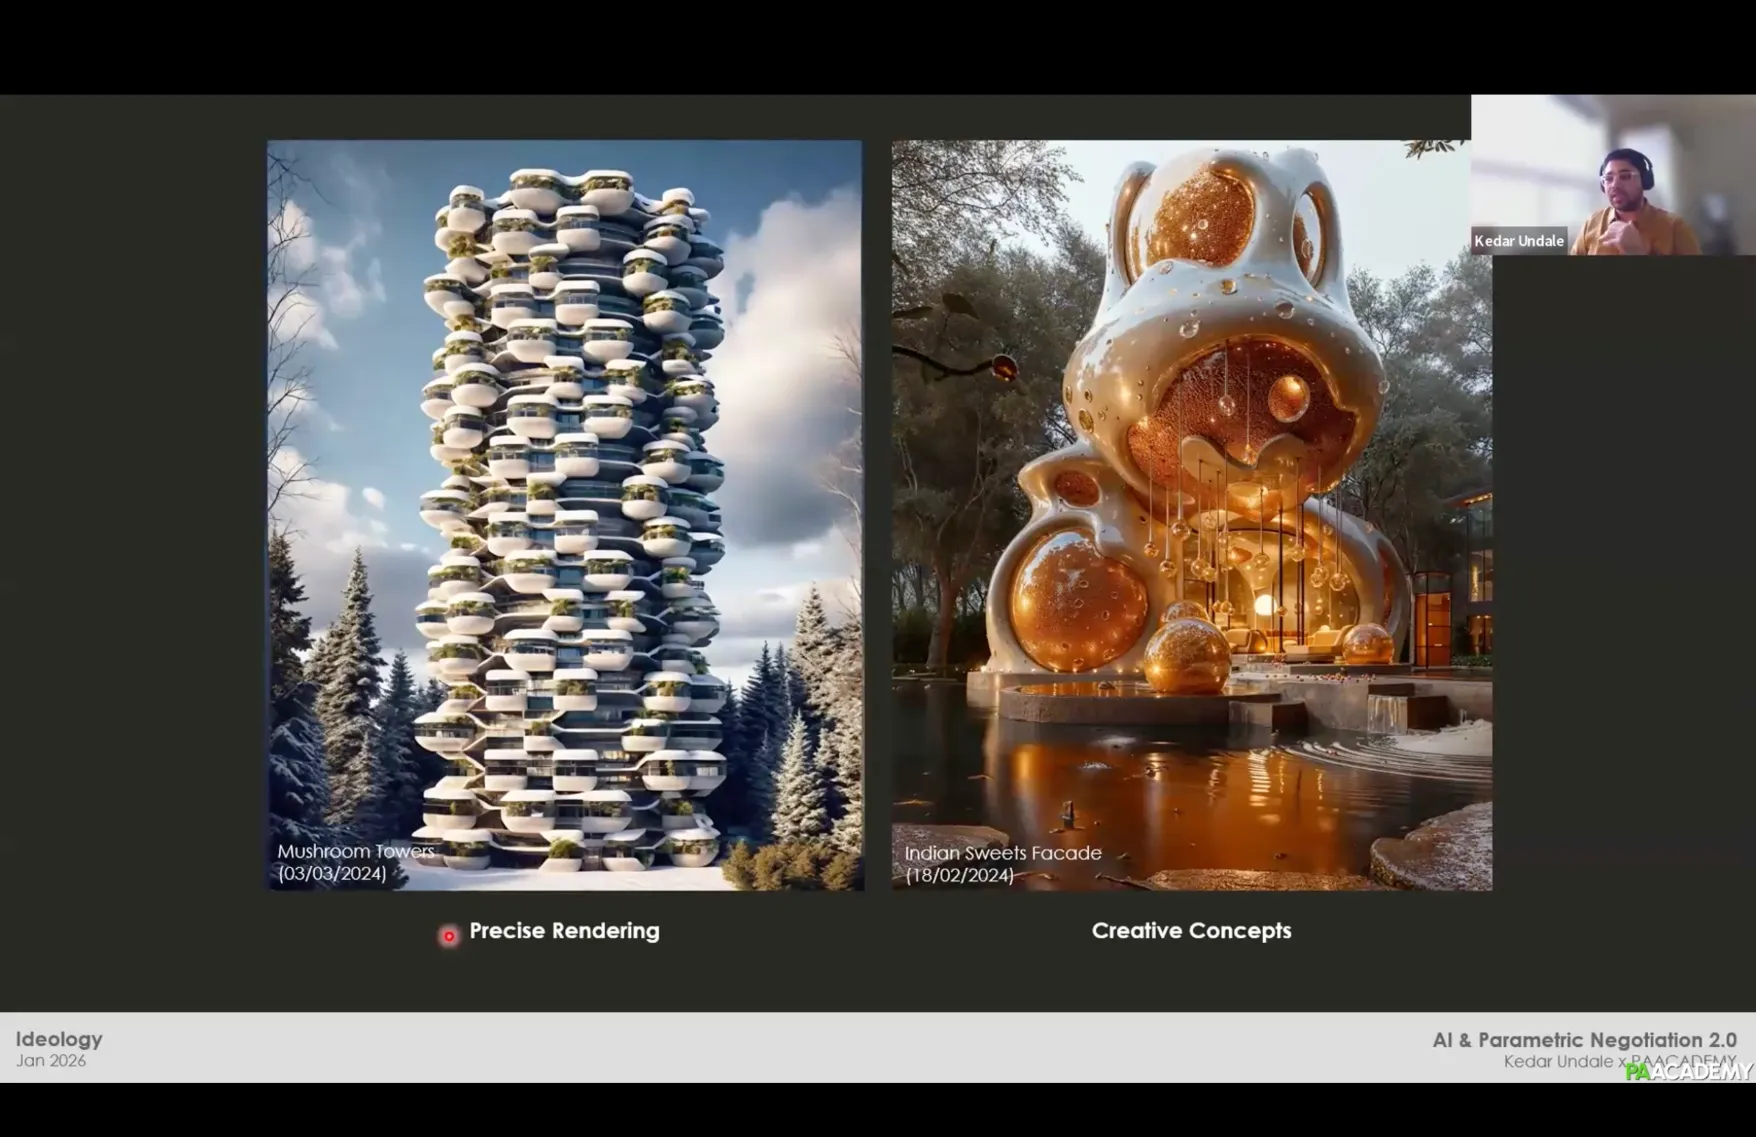Click the "Creative Concepts" label
1756x1137 pixels.
click(1191, 931)
